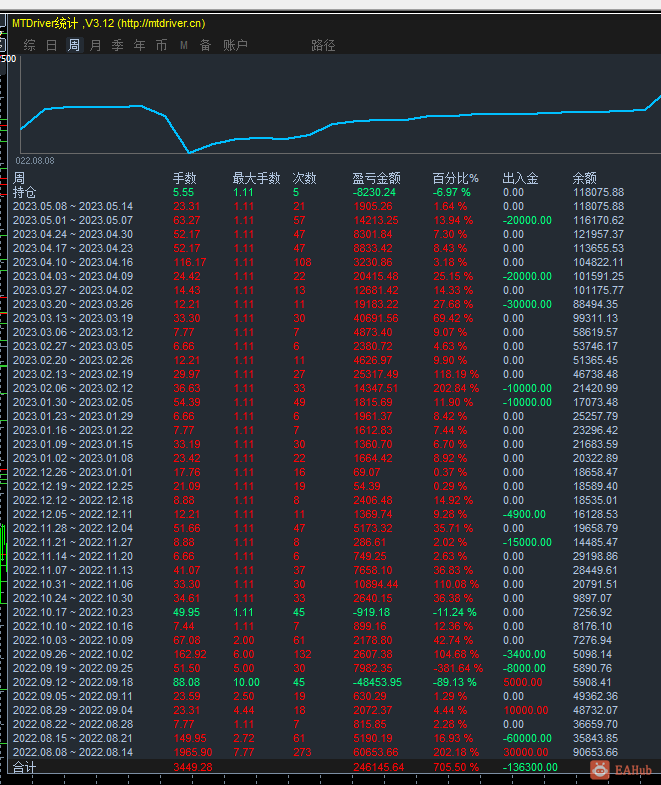661x785 pixels.
Task: Click the -4900.00 withdrawal value
Action: pyautogui.click(x=524, y=515)
